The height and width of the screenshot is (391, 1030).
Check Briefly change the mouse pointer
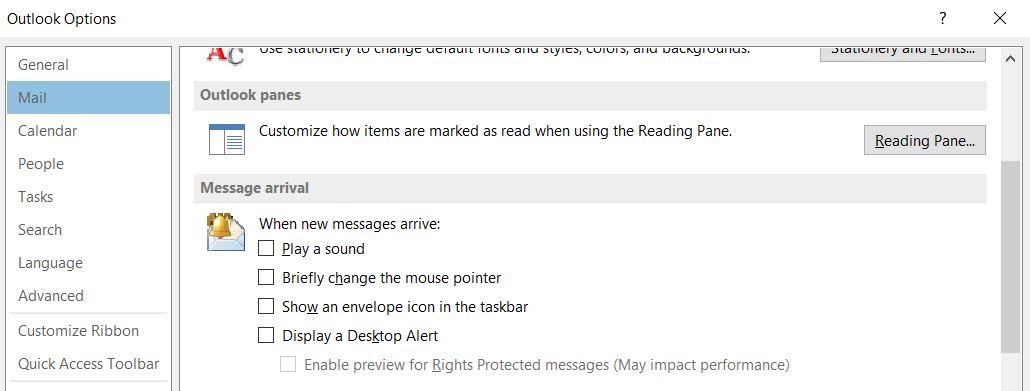coord(266,277)
